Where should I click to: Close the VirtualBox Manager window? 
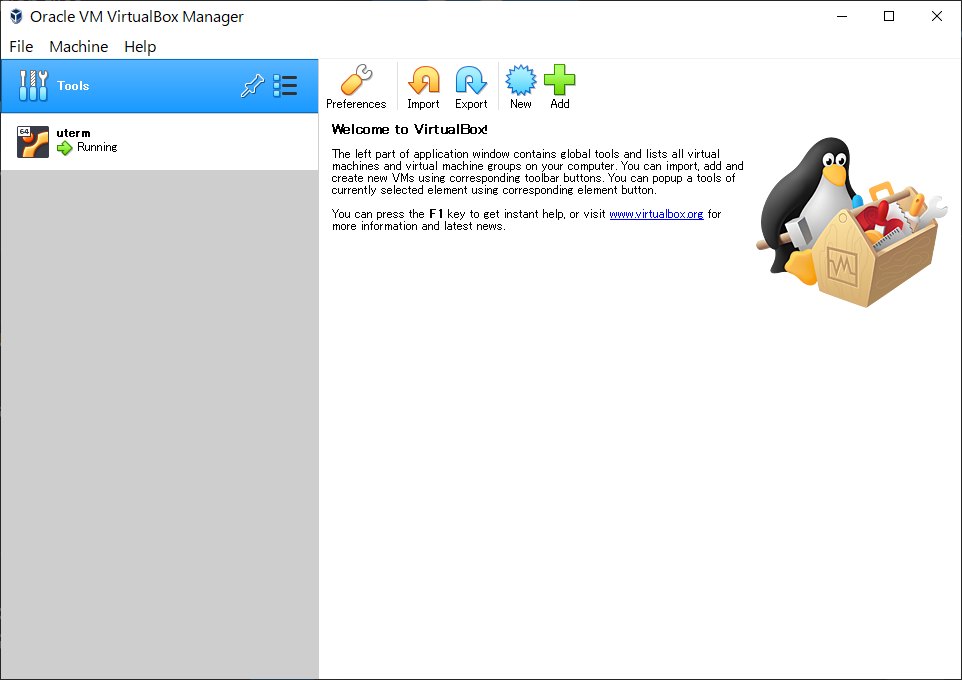[x=936, y=17]
